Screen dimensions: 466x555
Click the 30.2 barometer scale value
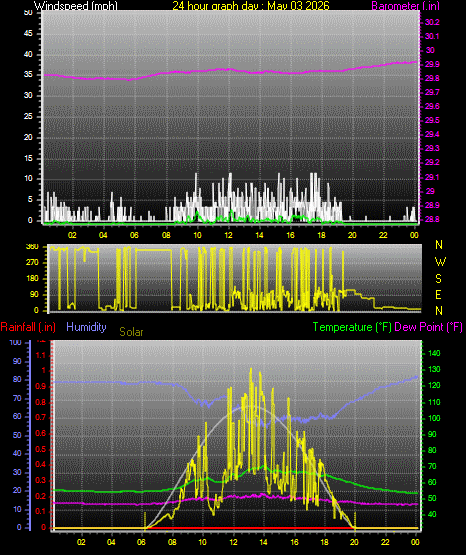click(432, 22)
